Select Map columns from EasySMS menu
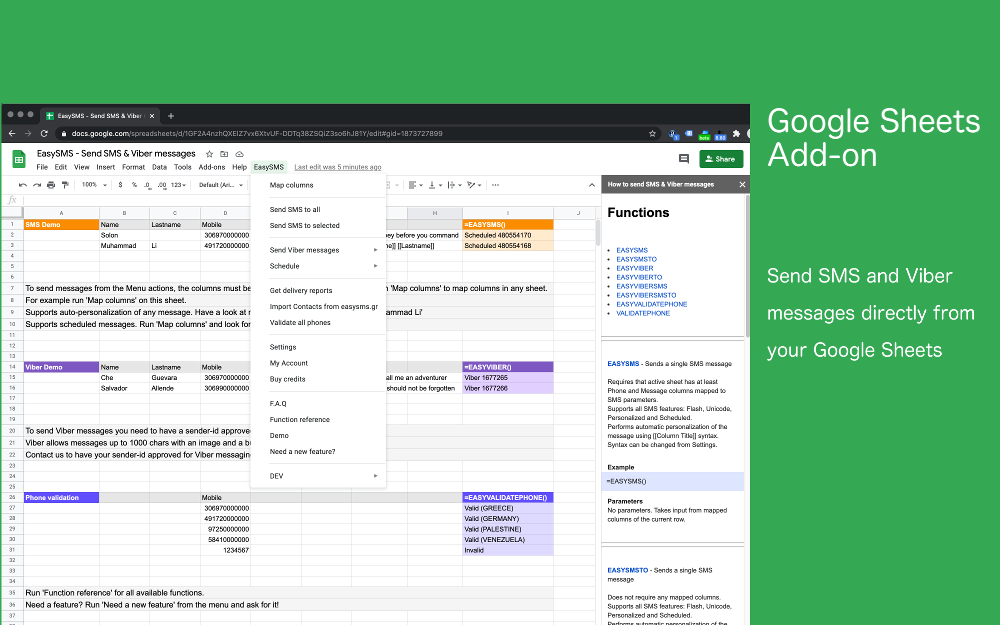The width and height of the screenshot is (1000, 625). tap(291, 185)
